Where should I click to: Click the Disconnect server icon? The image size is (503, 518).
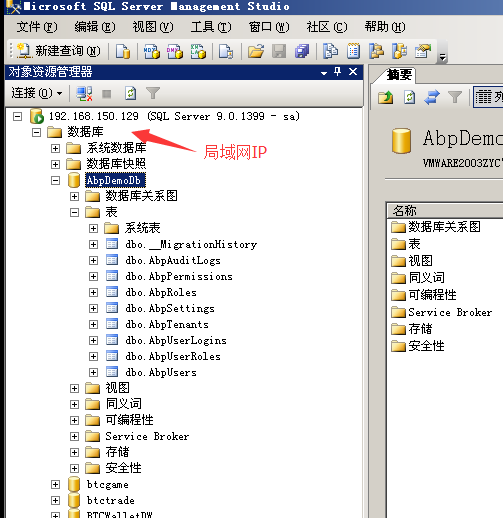tap(84, 93)
